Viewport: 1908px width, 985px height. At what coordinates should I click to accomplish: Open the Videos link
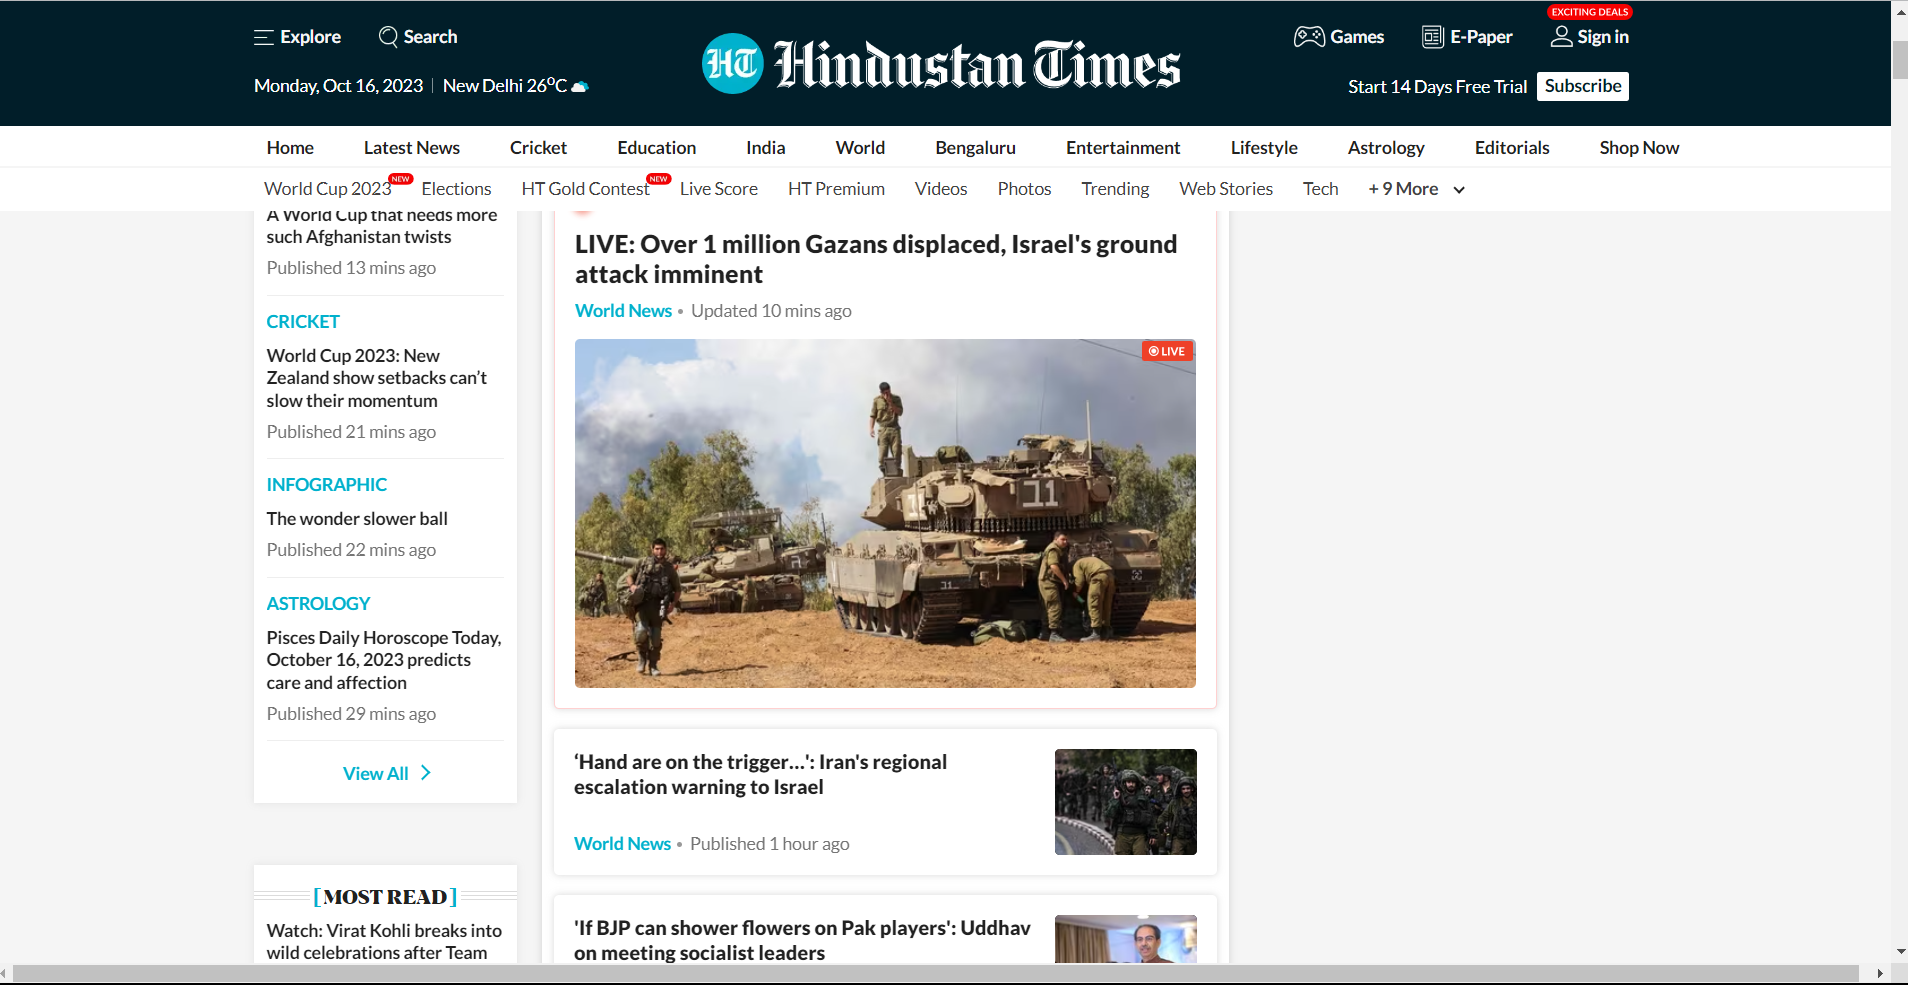[941, 189]
